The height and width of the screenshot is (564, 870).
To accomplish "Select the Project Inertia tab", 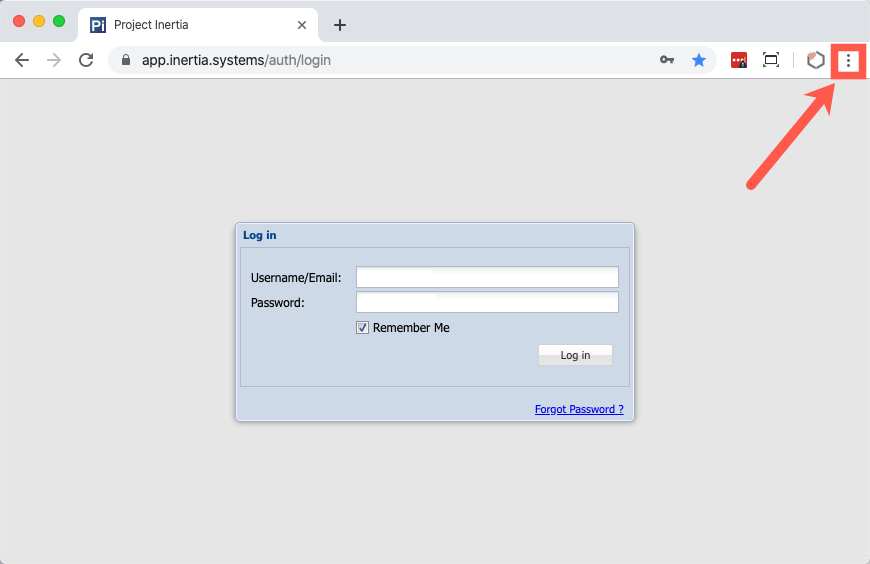I will [198, 25].
